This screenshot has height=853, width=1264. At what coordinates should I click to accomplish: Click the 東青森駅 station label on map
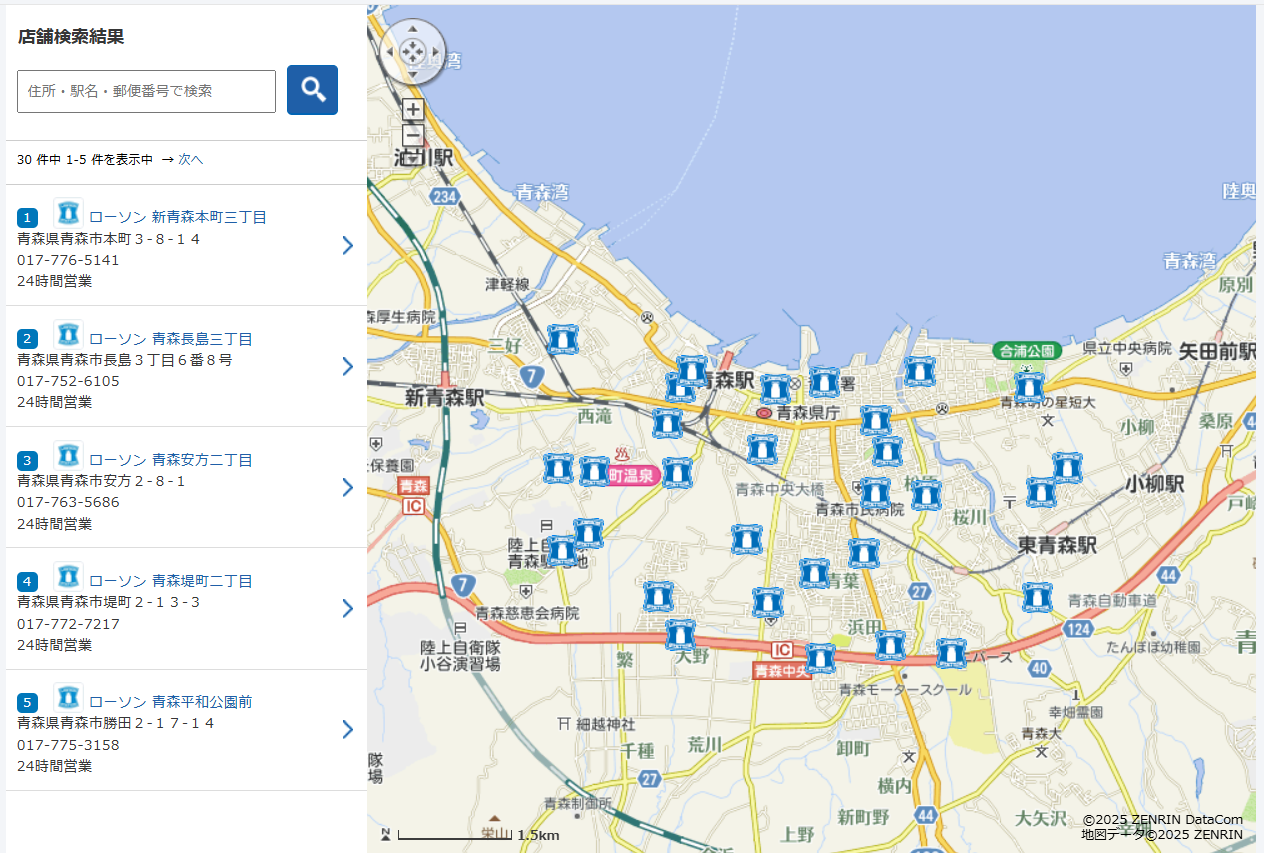pos(1057,545)
